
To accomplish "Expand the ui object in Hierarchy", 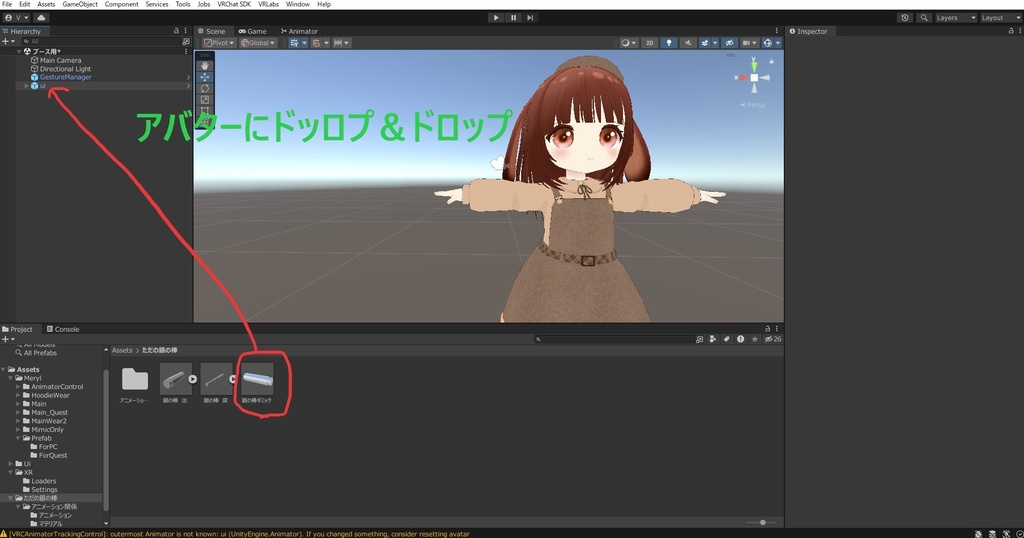I will pyautogui.click(x=26, y=86).
